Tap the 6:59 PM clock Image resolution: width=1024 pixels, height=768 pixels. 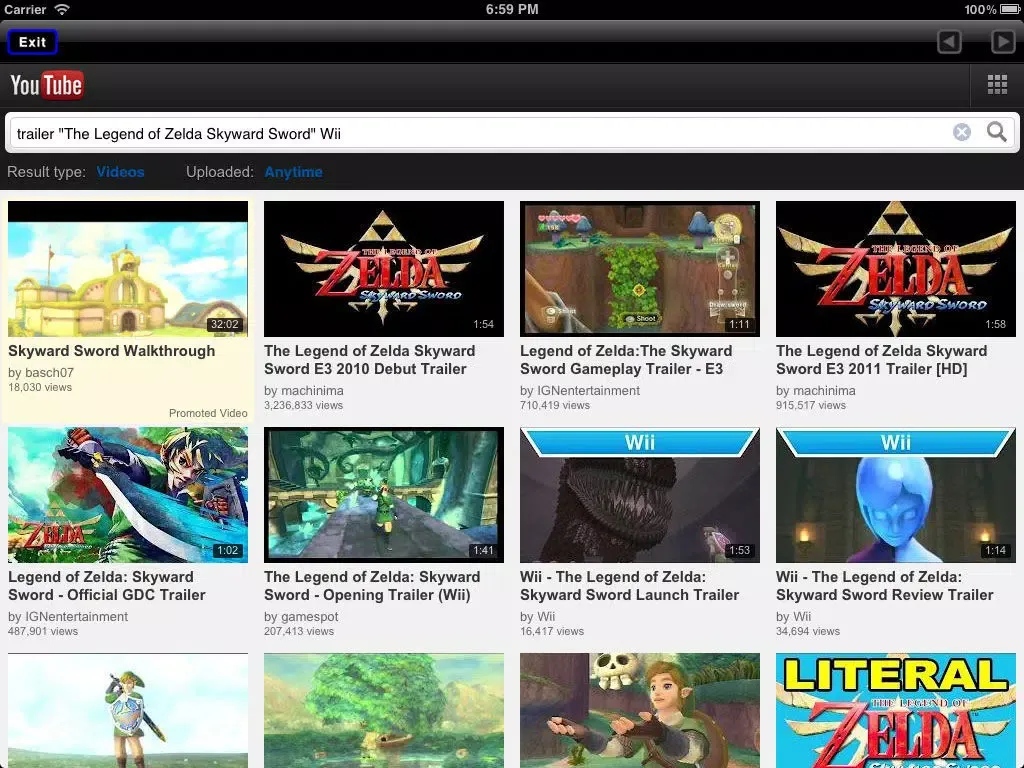(512, 9)
